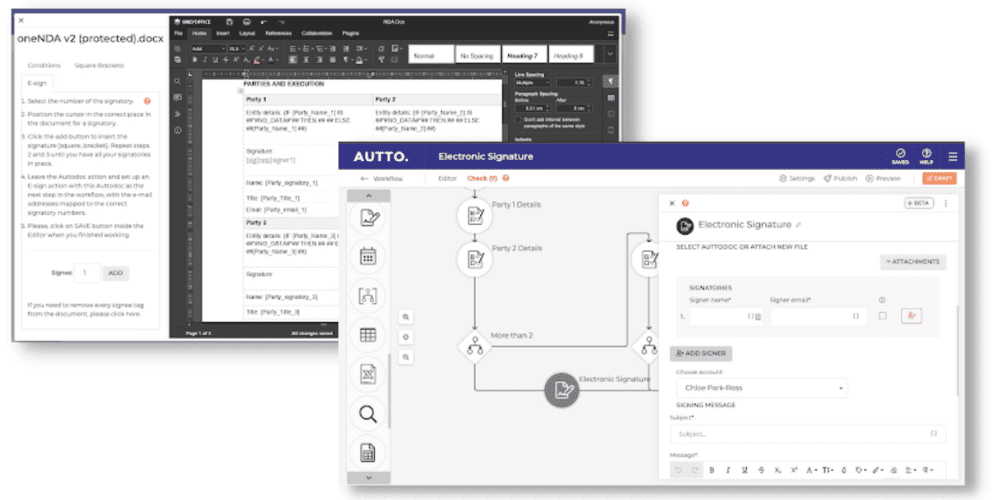Bold the signing message text in the editor toolbar
The width and height of the screenshot is (1000, 500).
pyautogui.click(x=711, y=470)
